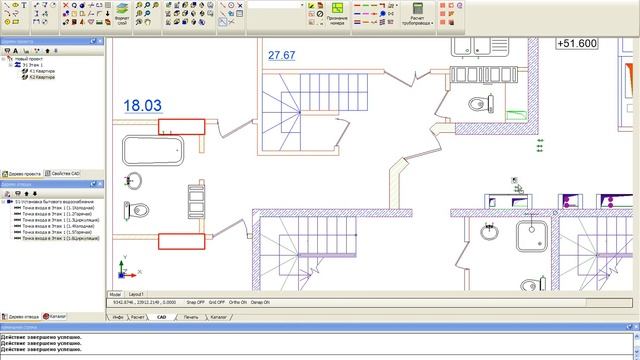The width and height of the screenshot is (640, 360).
Task: Open the 'Формат слой' layer format button
Action: pyautogui.click(x=122, y=14)
